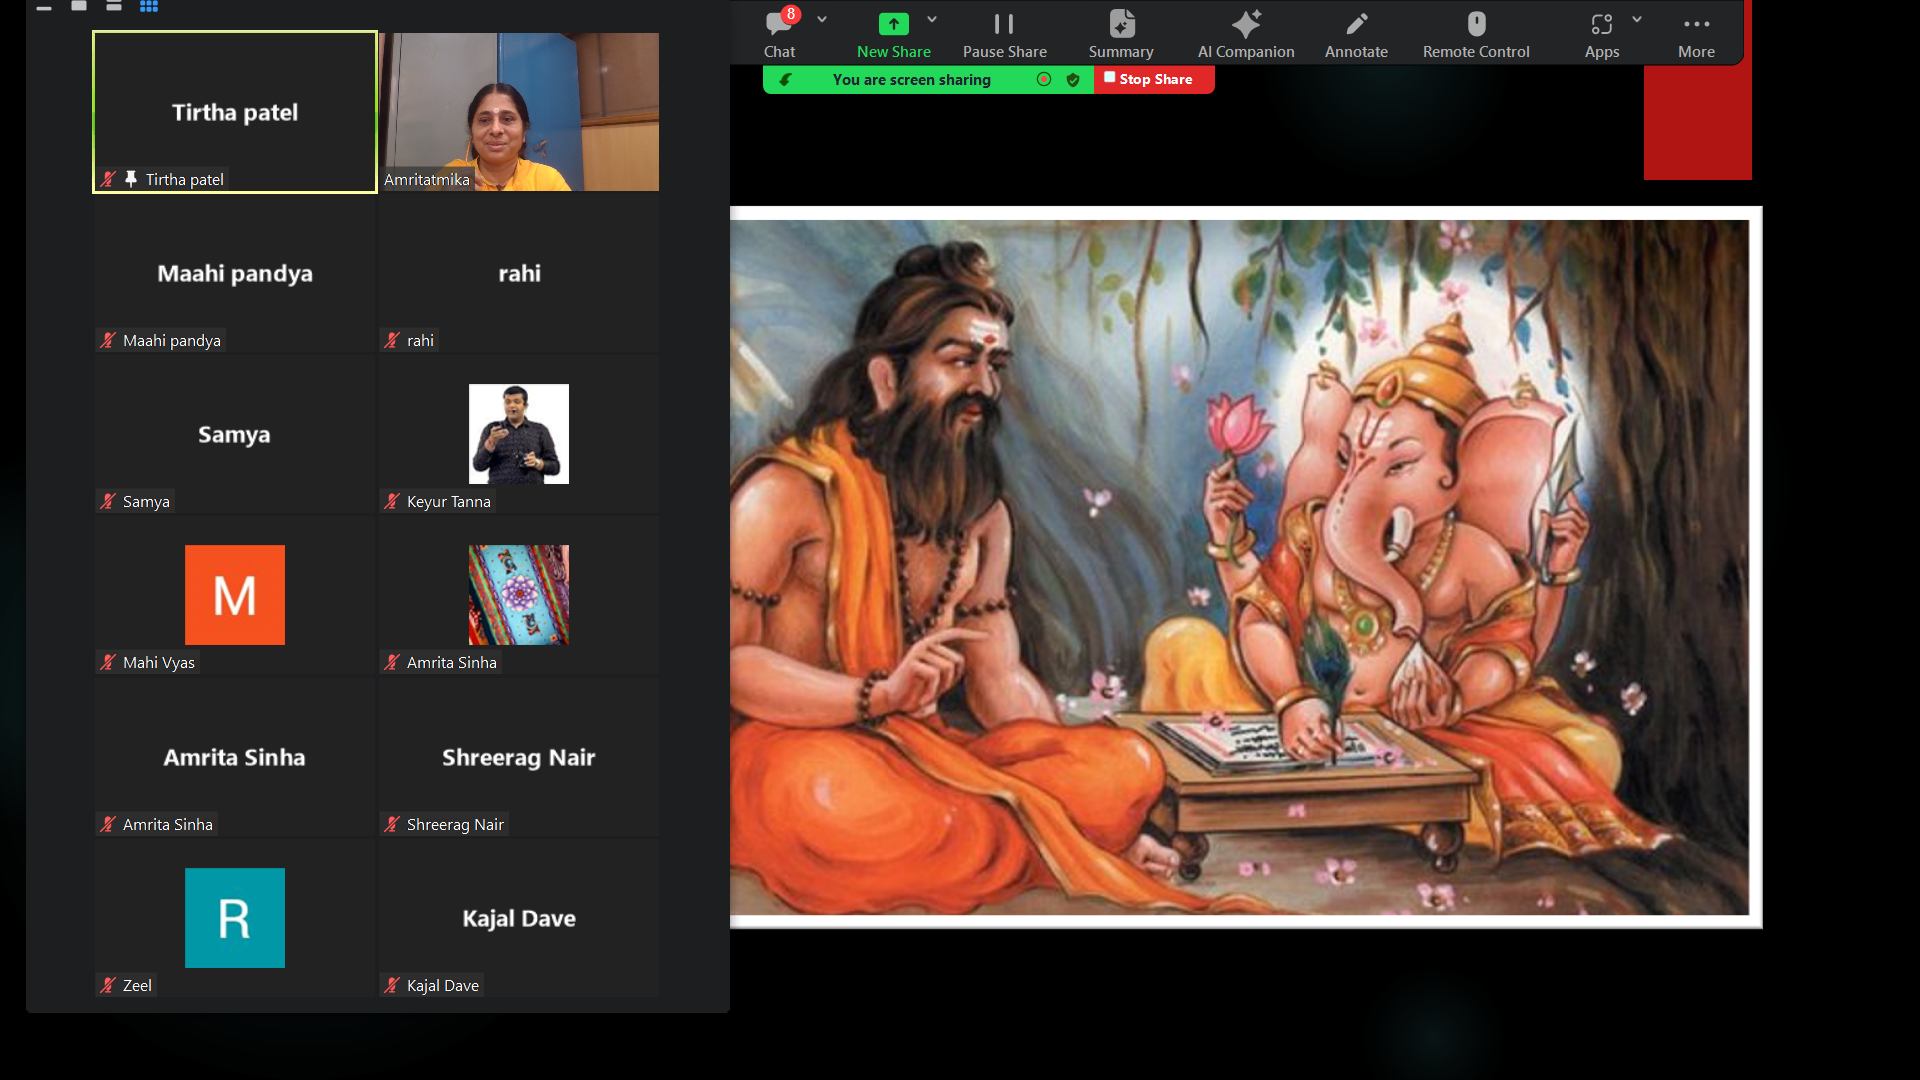Minimize the participant video panel
This screenshot has width=1920, height=1080.
coord(44,7)
